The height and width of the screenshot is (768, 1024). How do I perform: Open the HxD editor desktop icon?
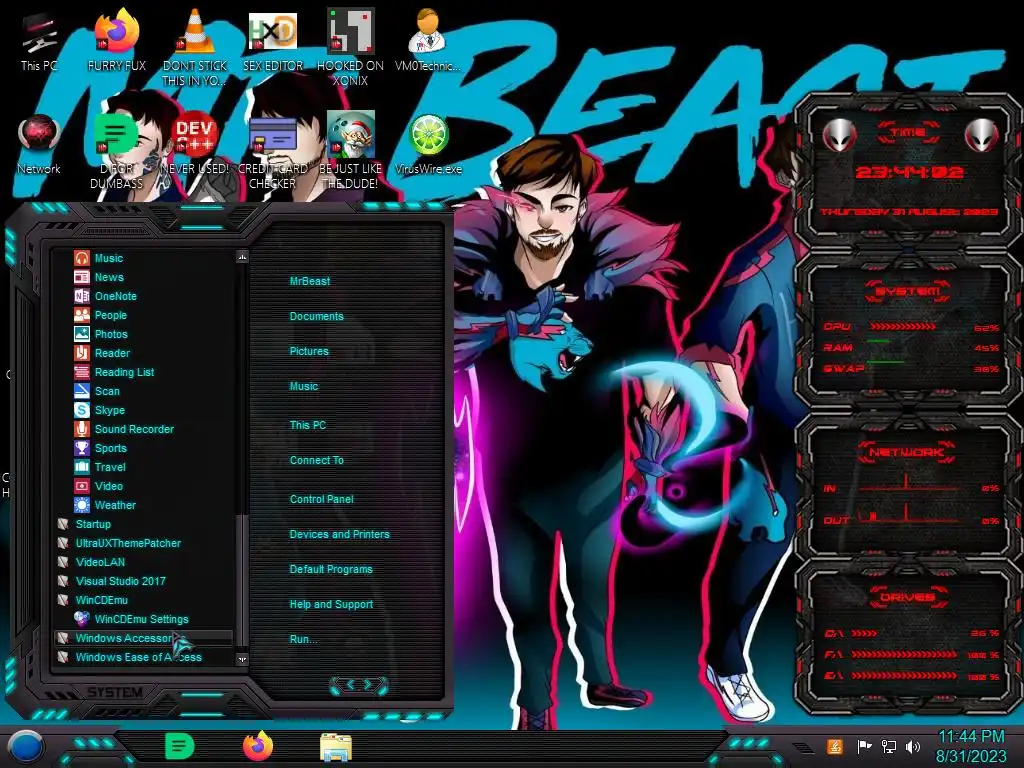(273, 41)
